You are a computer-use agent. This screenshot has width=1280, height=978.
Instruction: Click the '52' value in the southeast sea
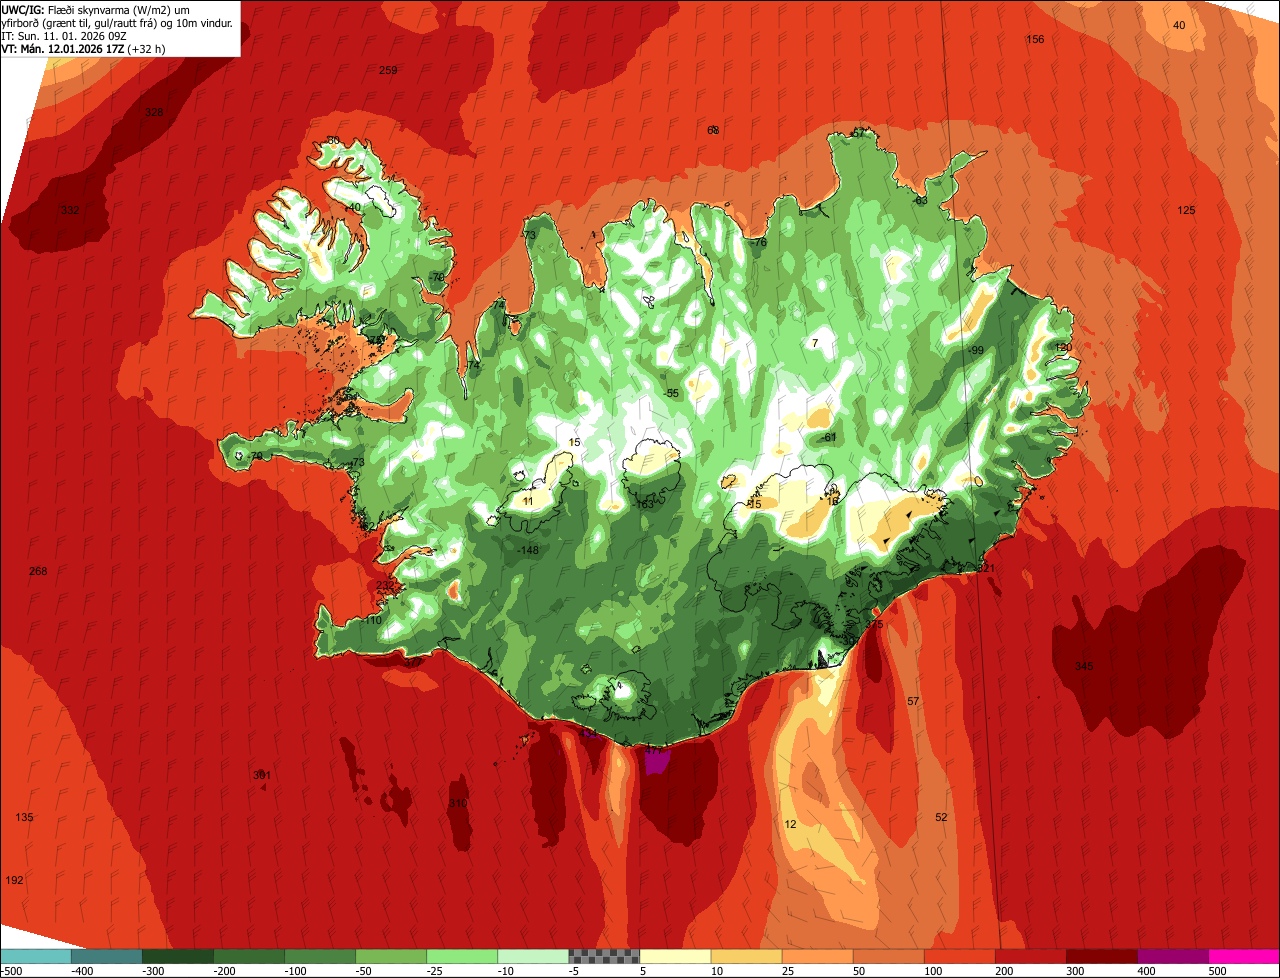941,817
